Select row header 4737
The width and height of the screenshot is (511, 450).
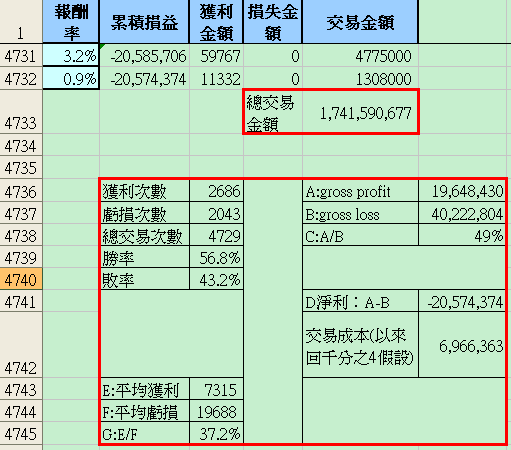21,212
